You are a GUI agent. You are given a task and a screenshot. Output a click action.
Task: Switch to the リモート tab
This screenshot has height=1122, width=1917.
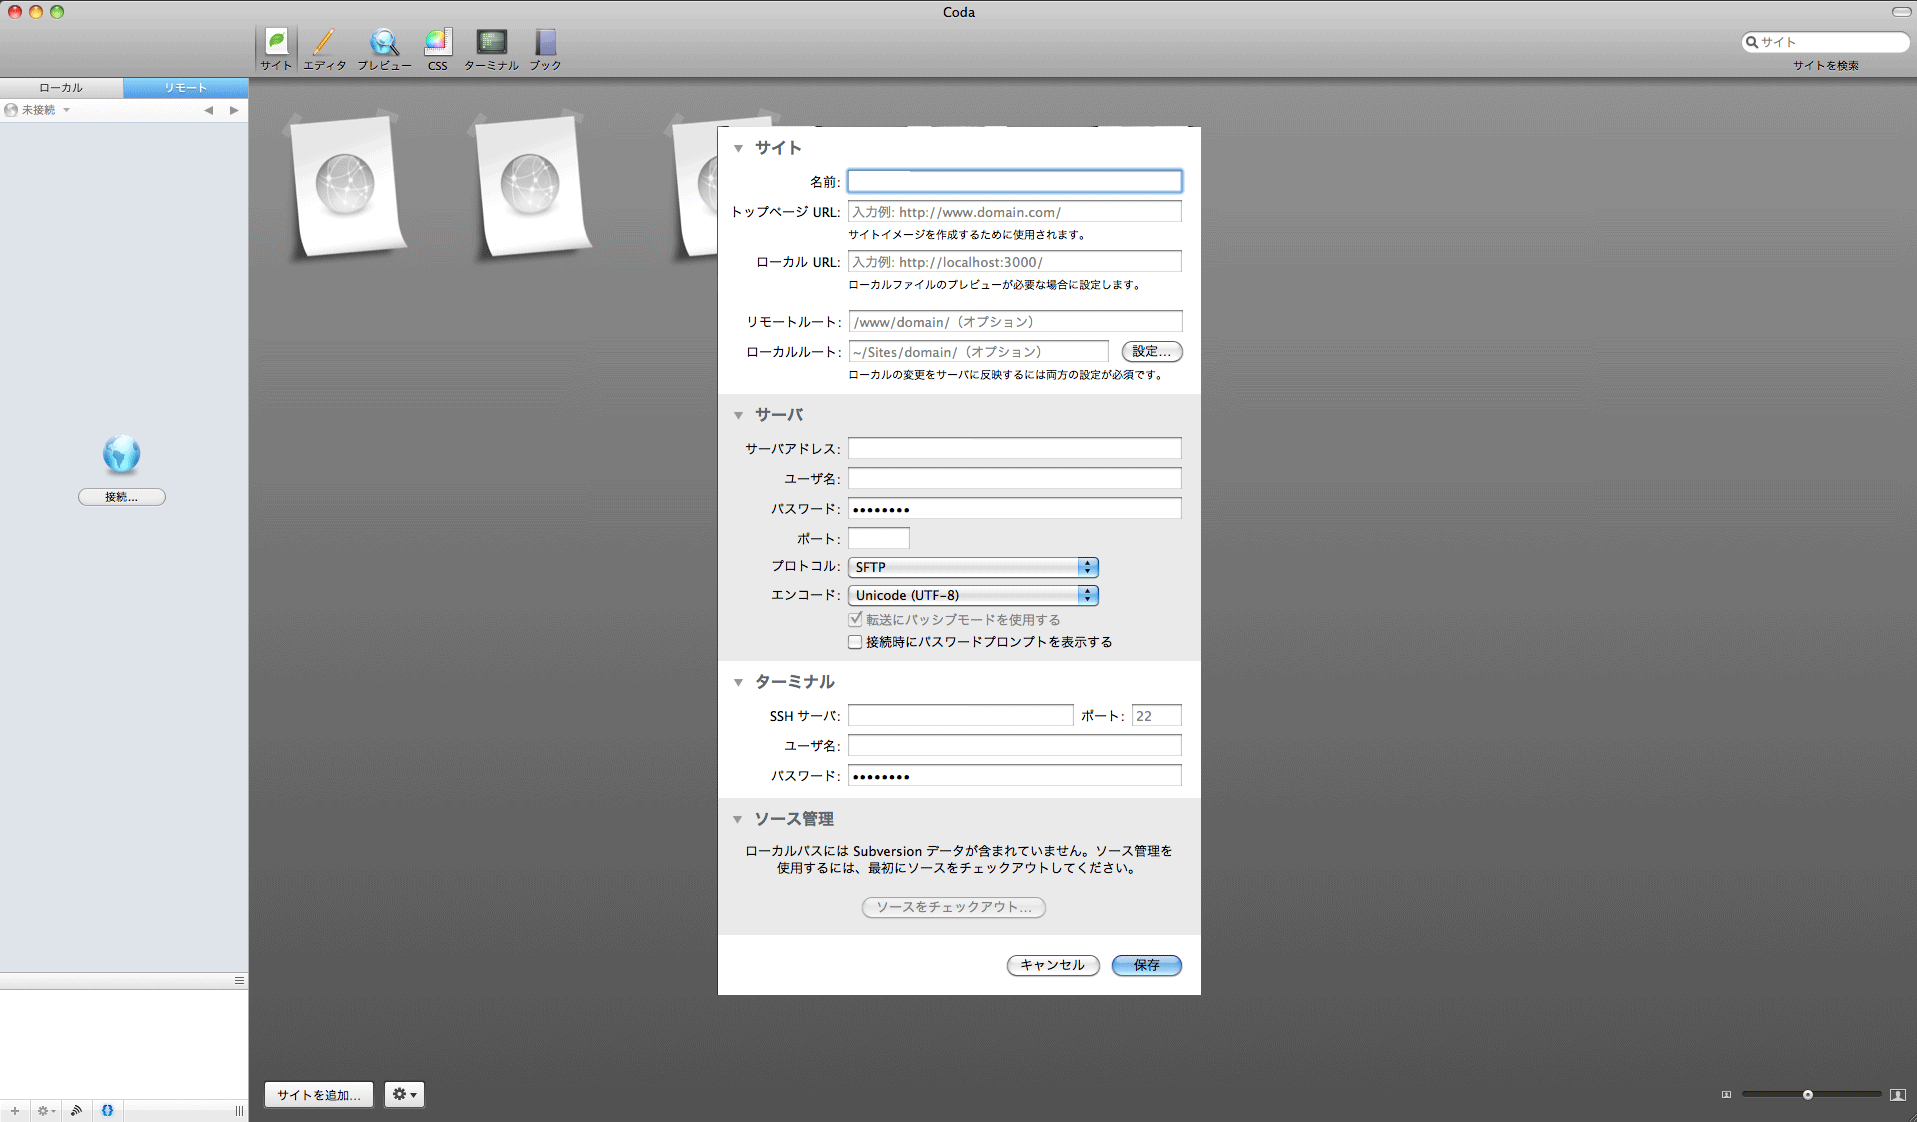(186, 88)
